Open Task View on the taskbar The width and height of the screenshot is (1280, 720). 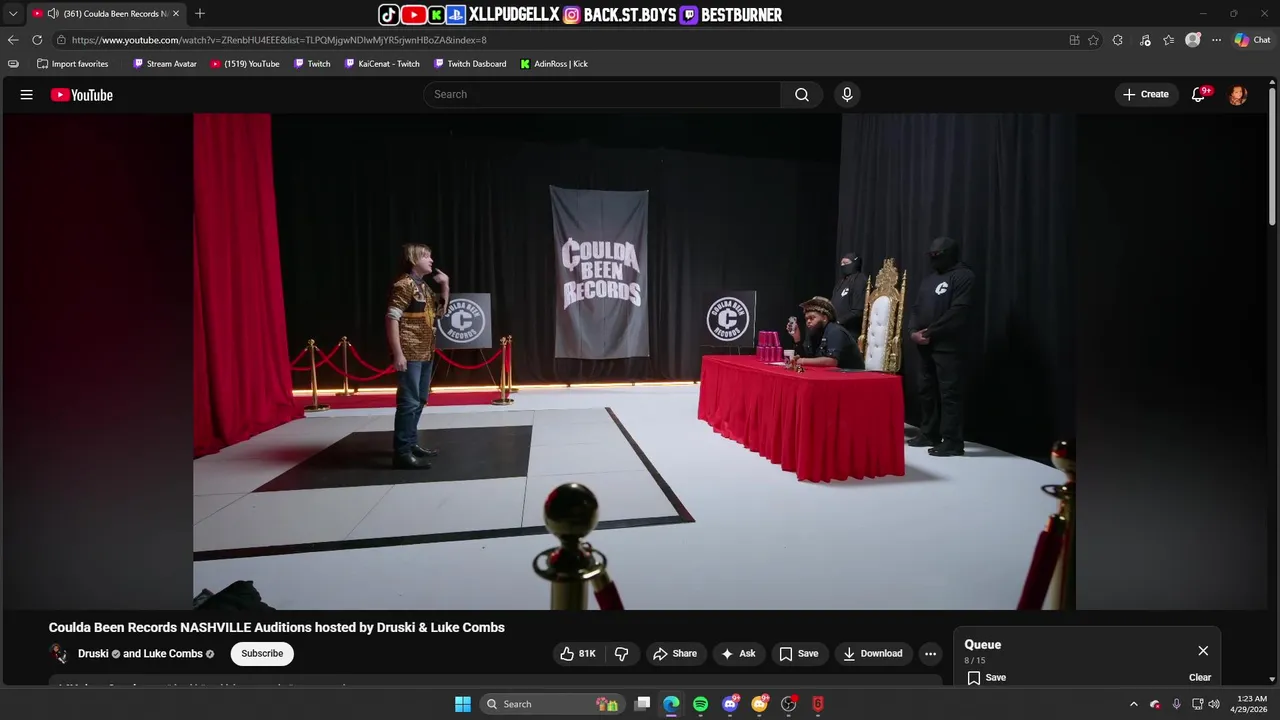pos(643,704)
